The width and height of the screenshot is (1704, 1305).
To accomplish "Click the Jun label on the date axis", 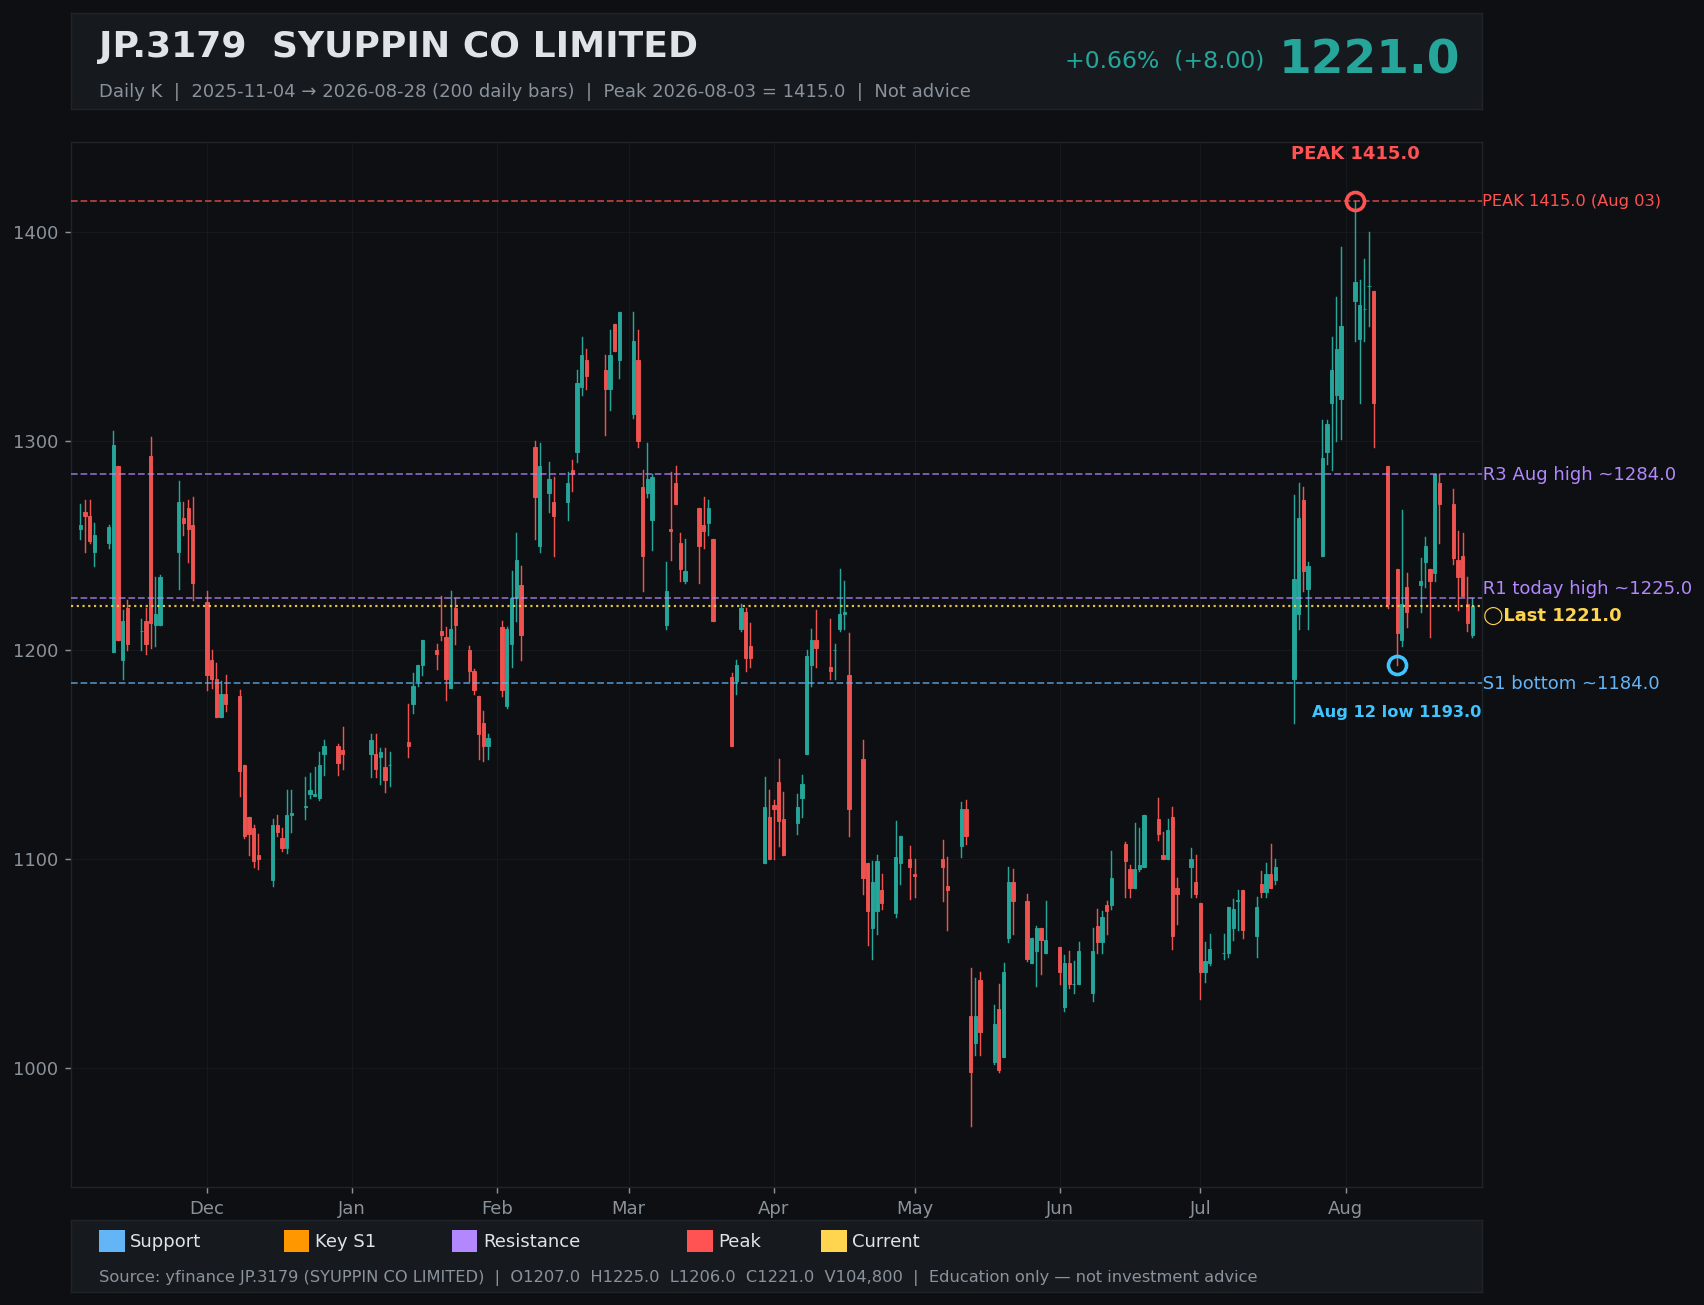I will [x=1059, y=1208].
